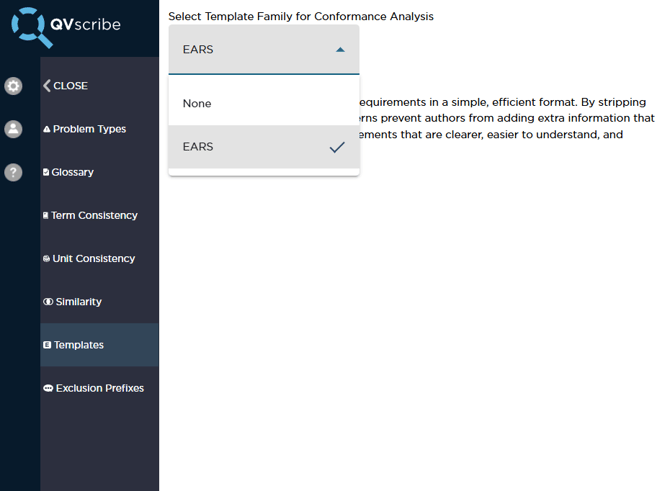Open the Problem Types section
This screenshot has width=670, height=491.
point(89,129)
